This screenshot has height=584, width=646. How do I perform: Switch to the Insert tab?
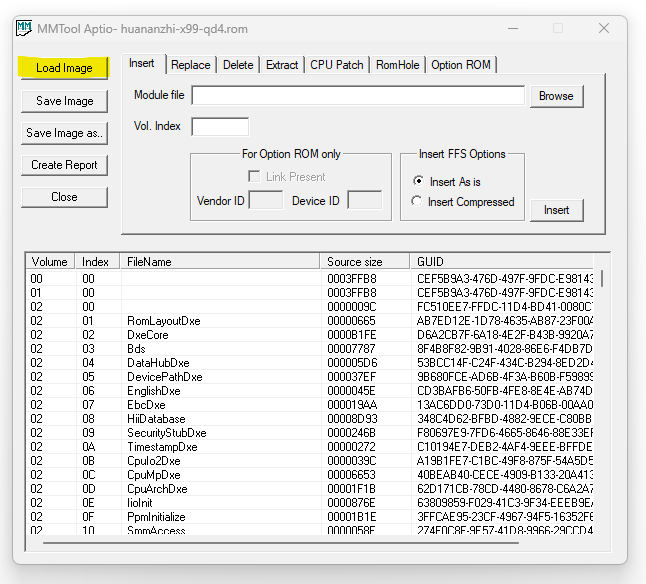click(x=142, y=63)
